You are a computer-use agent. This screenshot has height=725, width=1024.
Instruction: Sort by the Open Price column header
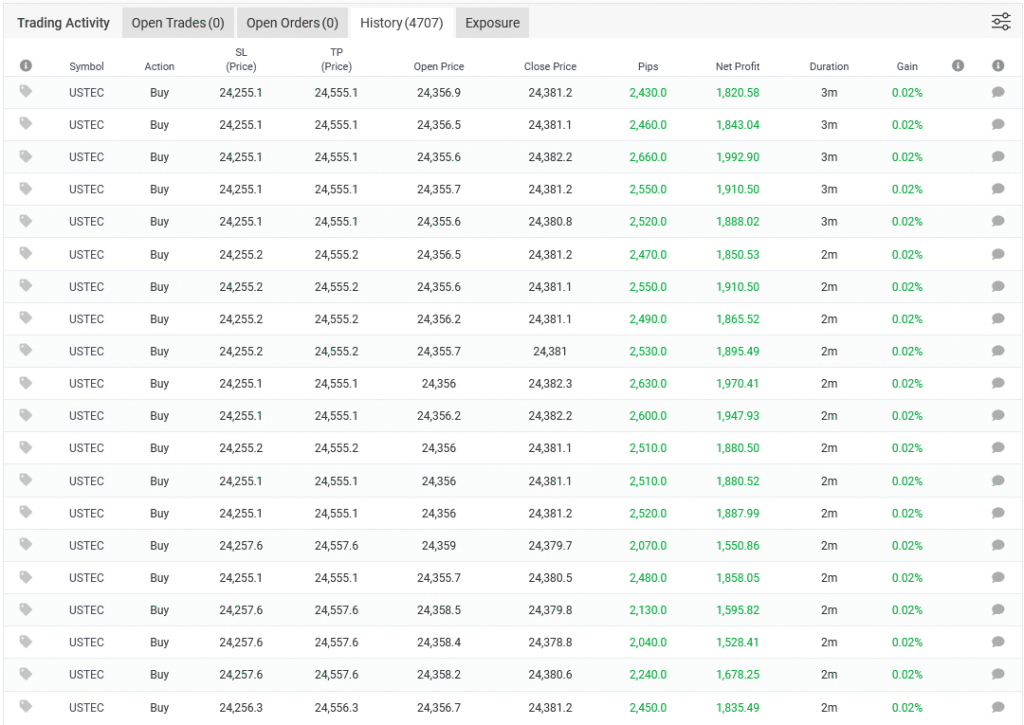pos(438,67)
